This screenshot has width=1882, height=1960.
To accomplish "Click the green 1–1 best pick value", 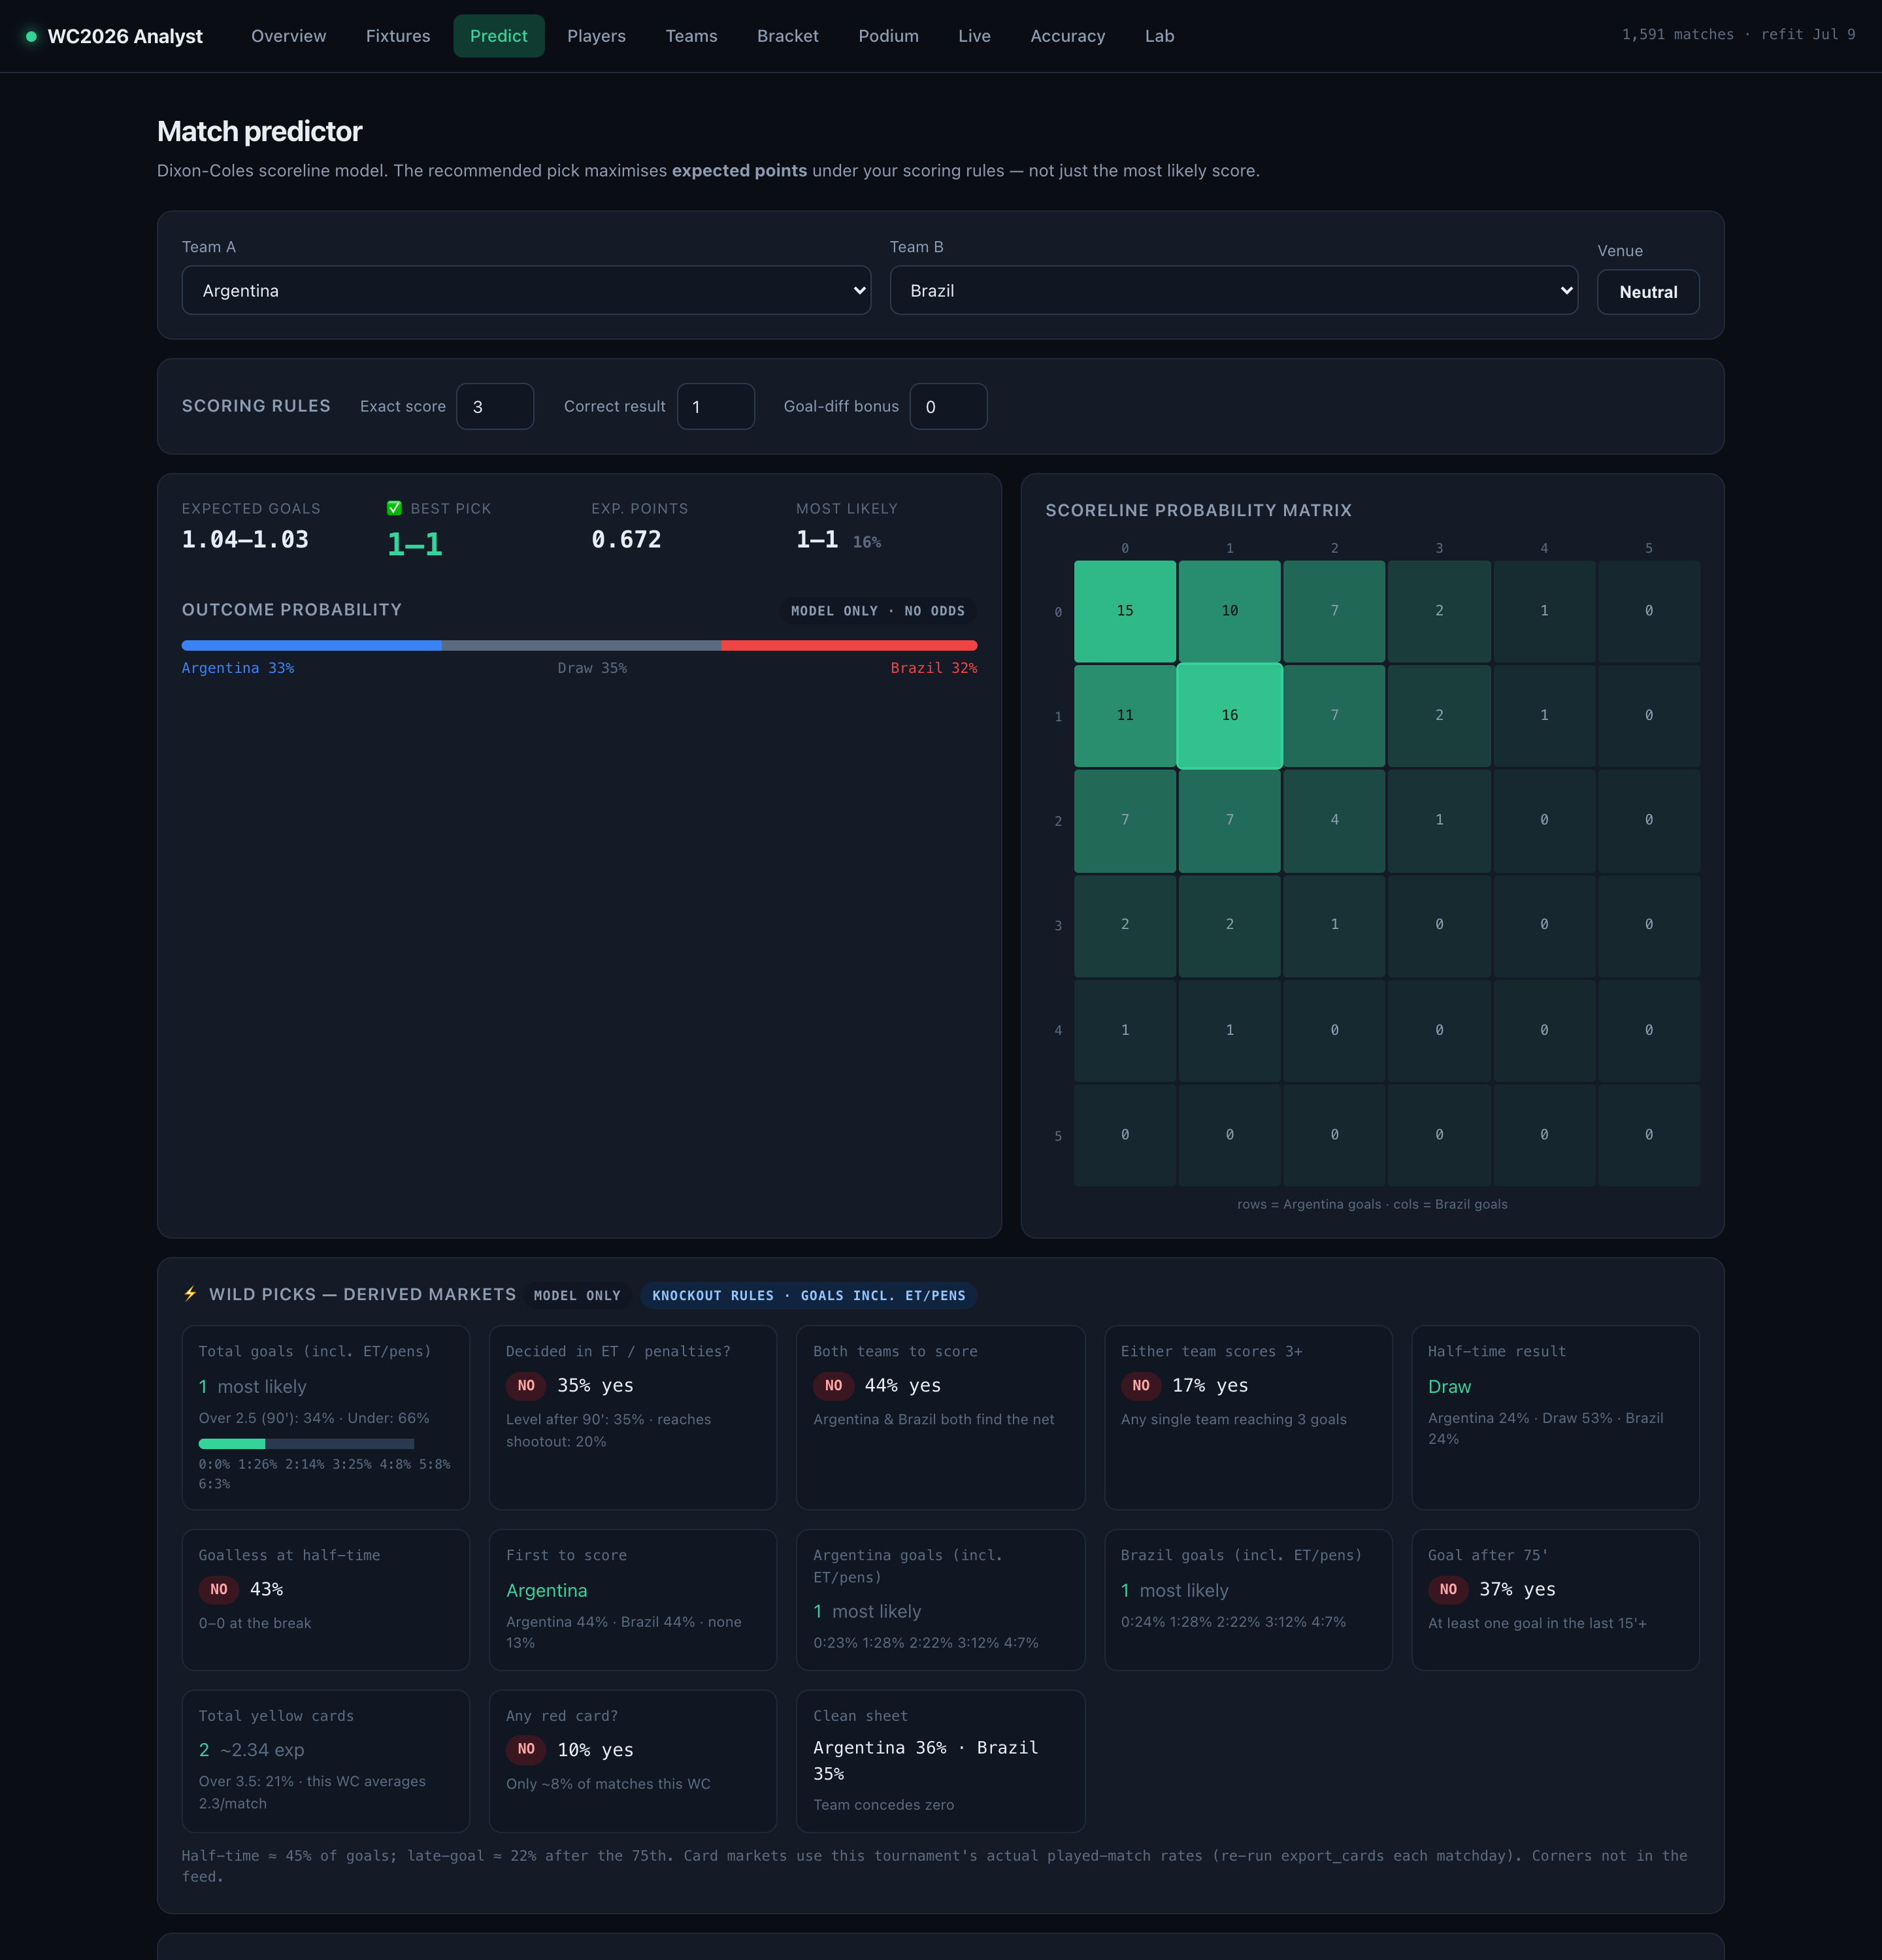I will (414, 544).
